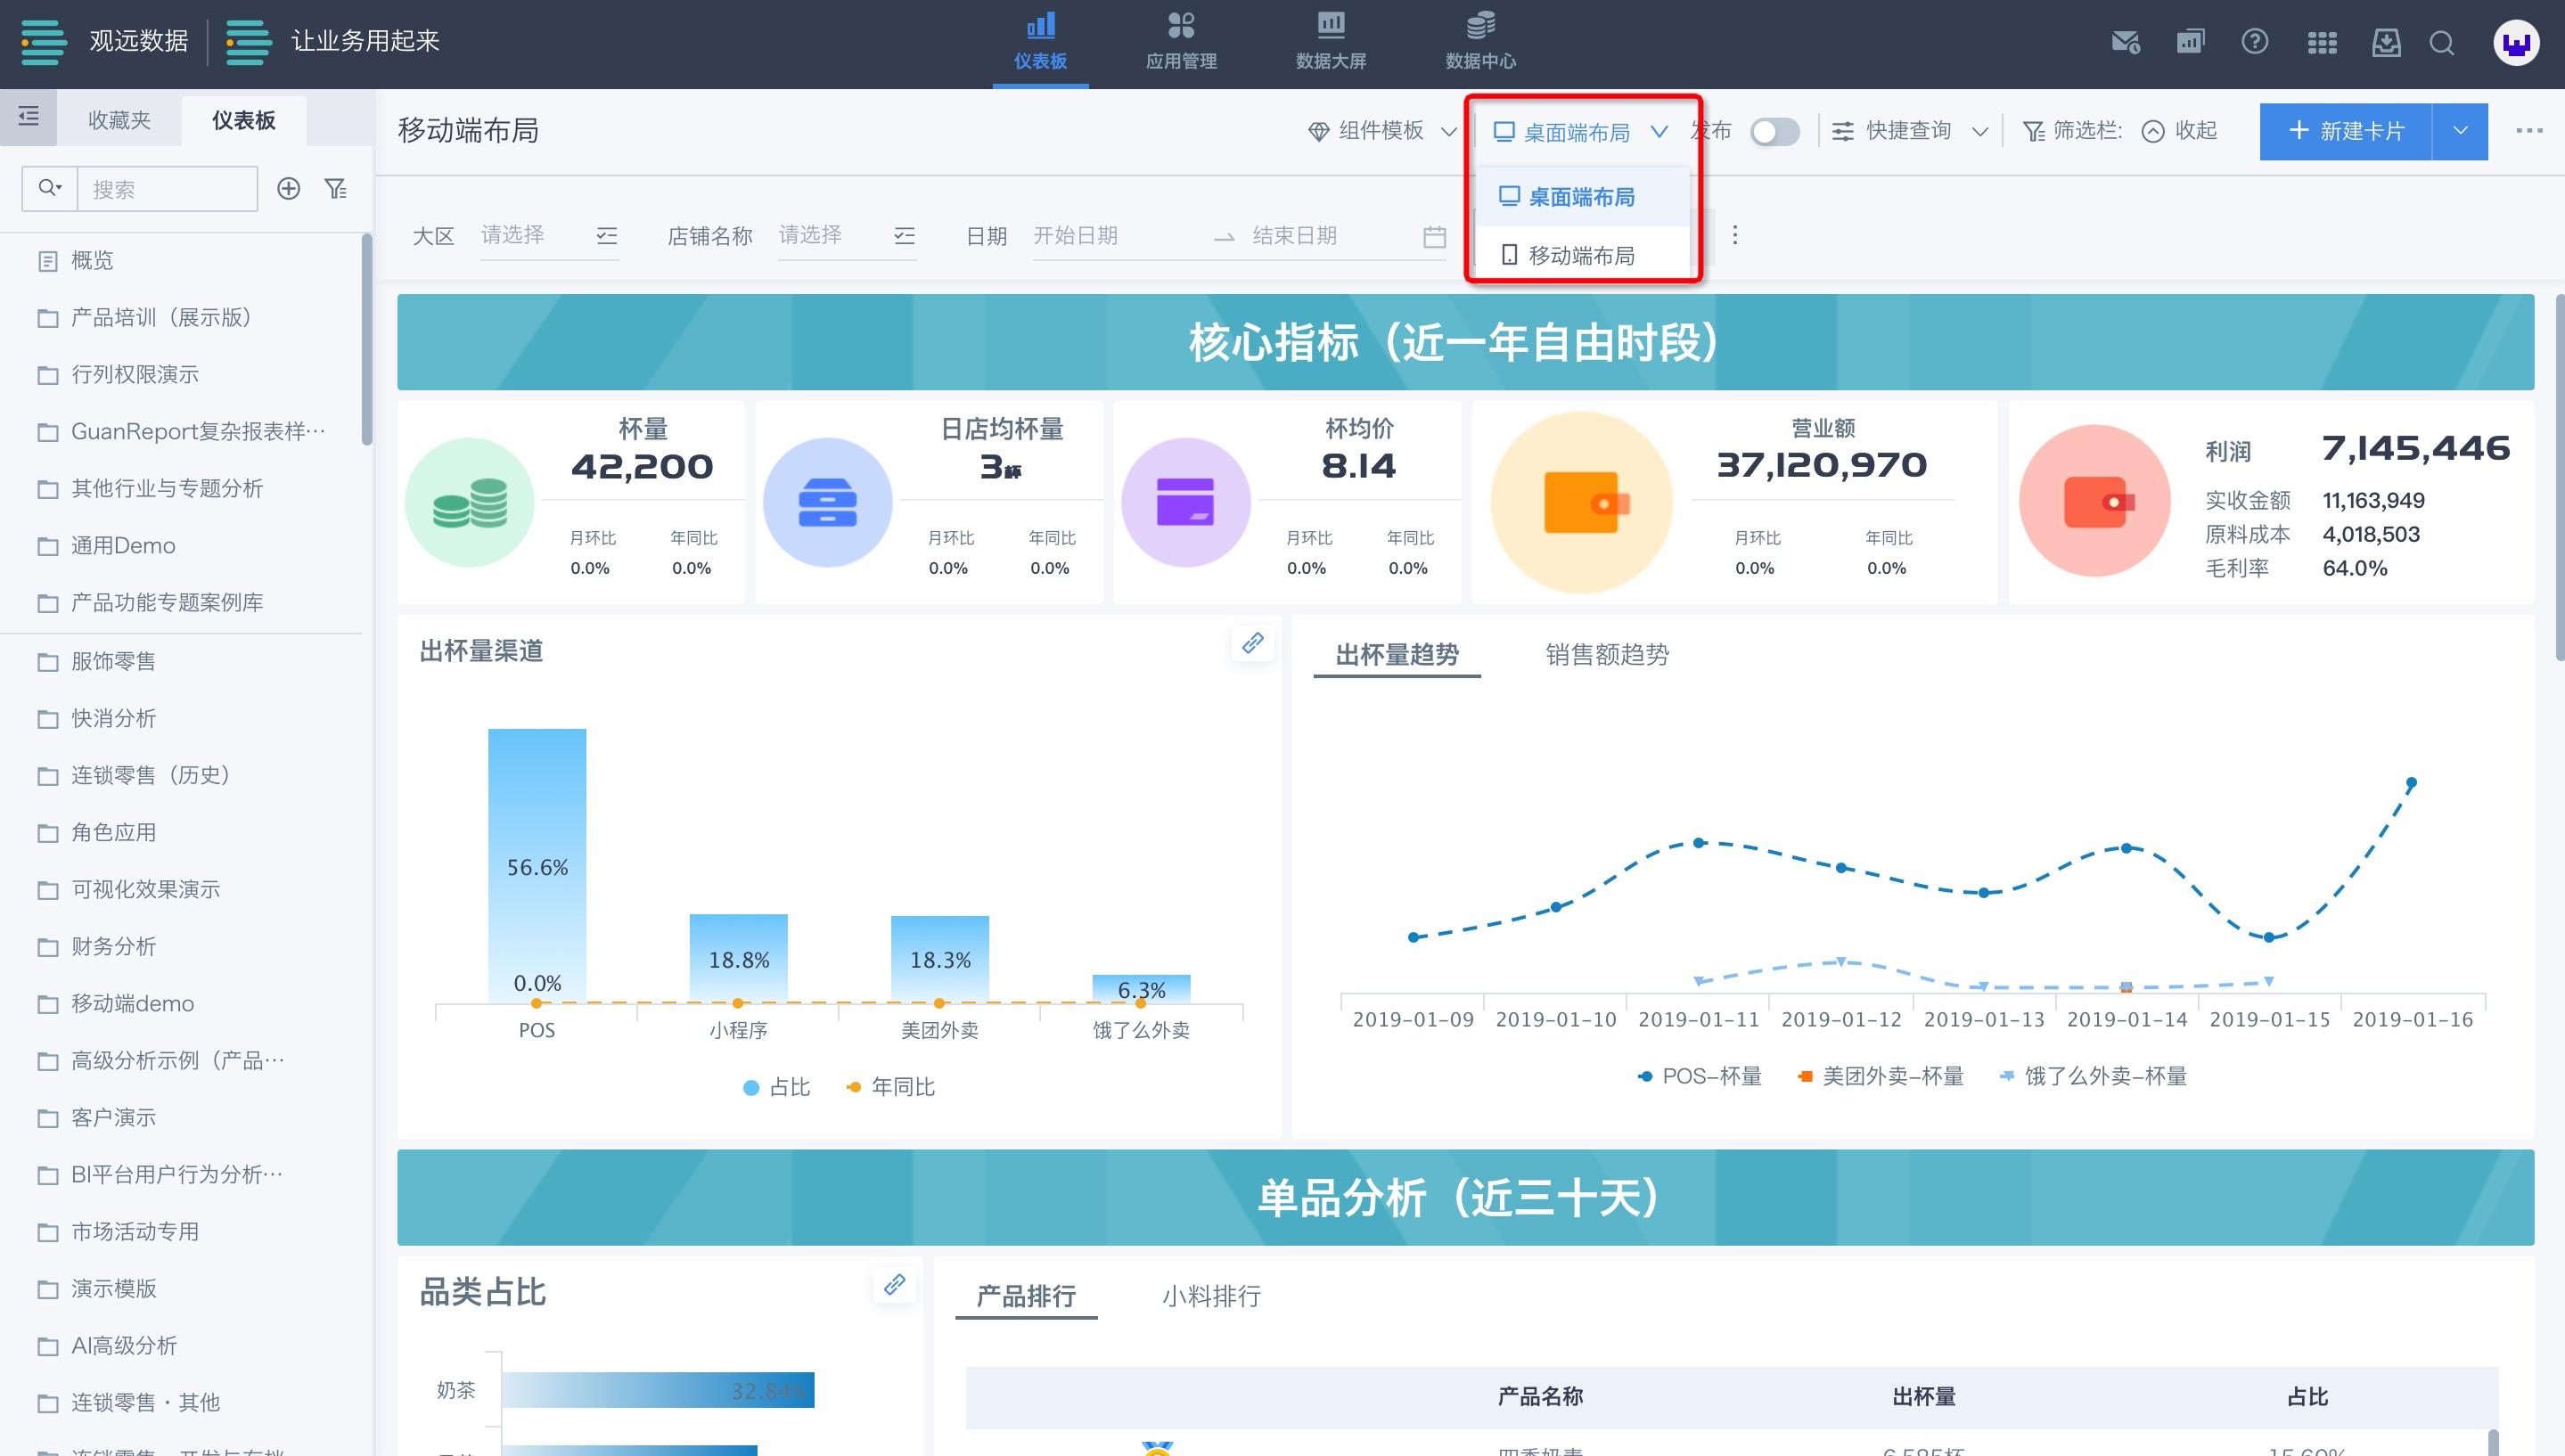
Task: Open the 大区 请选择 selector
Action: [x=549, y=236]
